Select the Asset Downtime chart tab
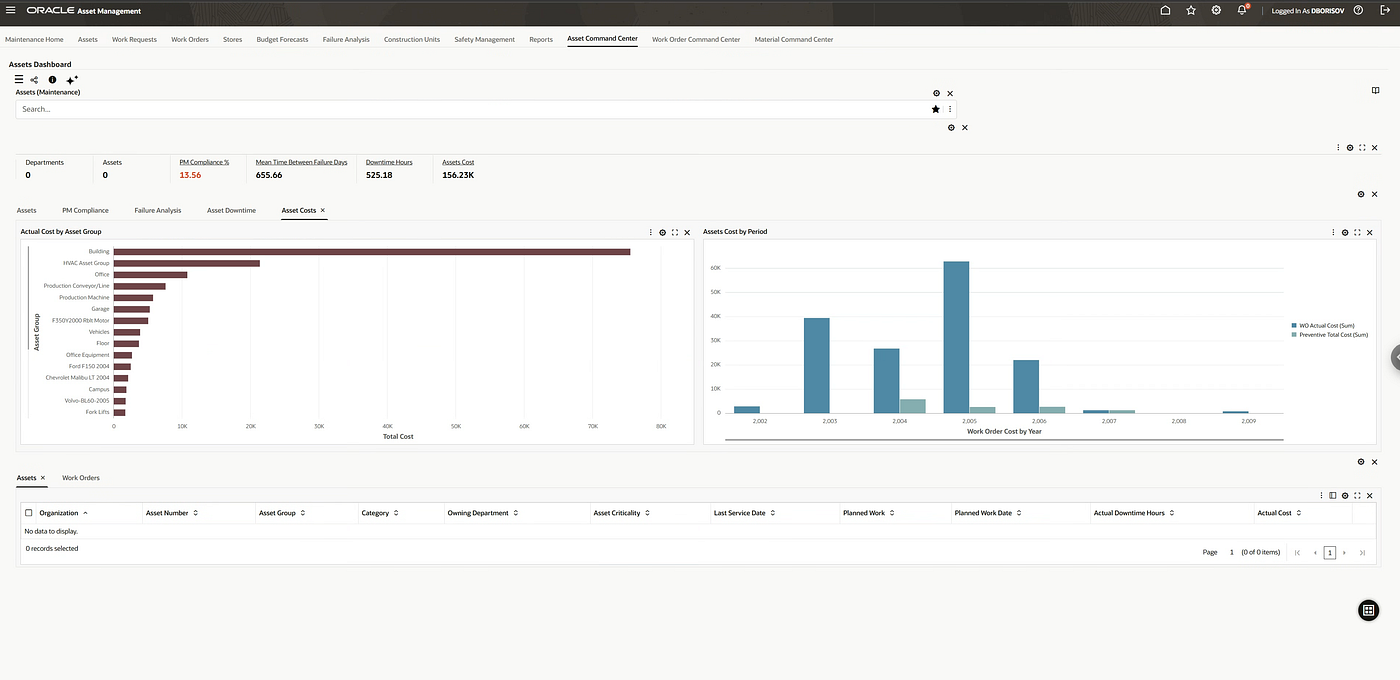 click(x=231, y=211)
